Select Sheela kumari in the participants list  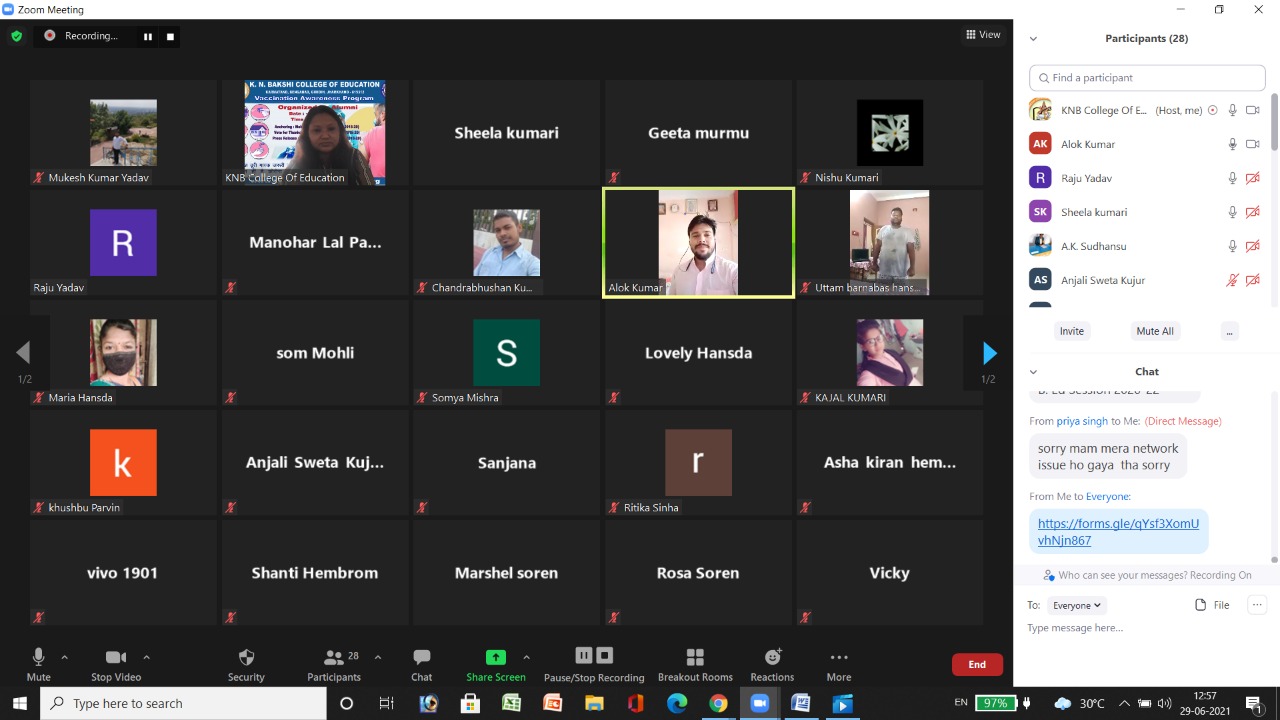1146,212
